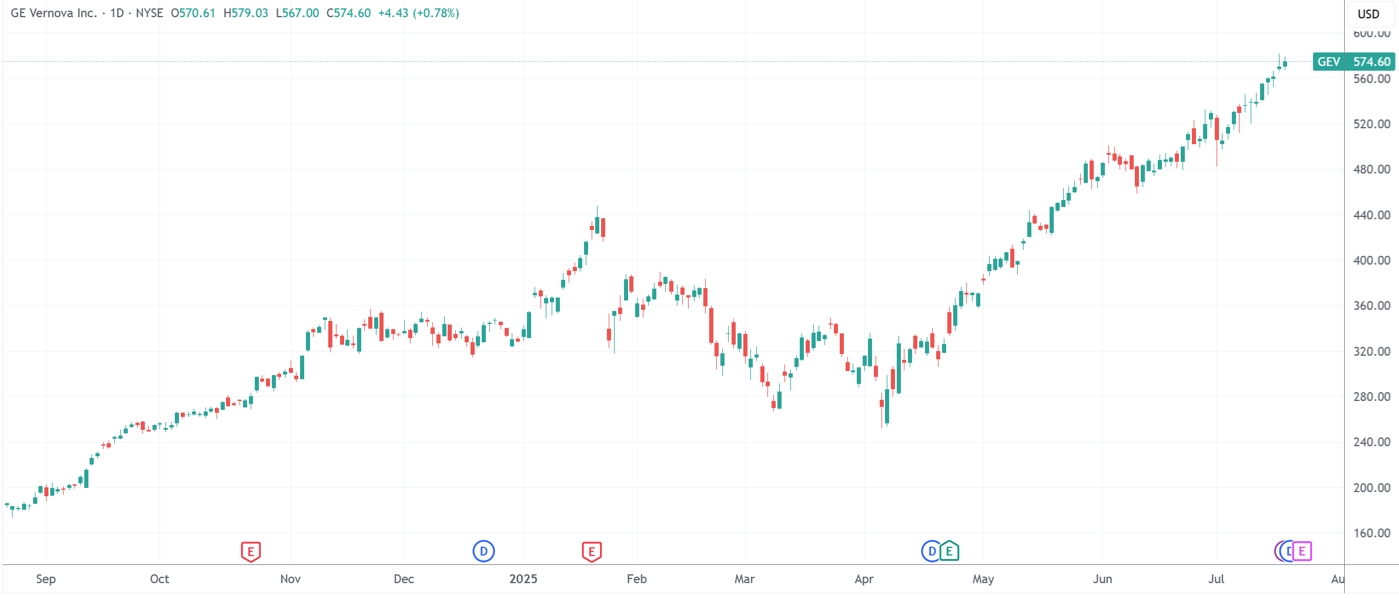The width and height of the screenshot is (1399, 598).
Task: Select the blue dividend marker in April
Action: [x=931, y=550]
